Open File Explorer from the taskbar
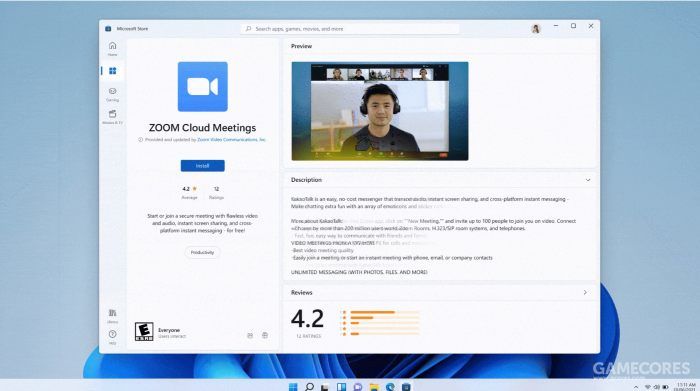This screenshot has width=700, height=391. 374,387
